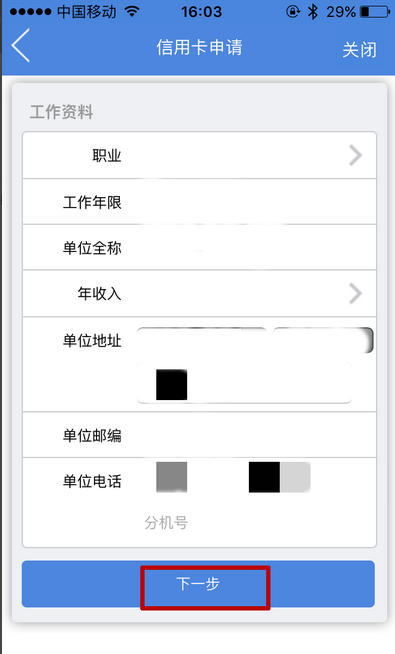Tap the battery indicator icon

coord(374,12)
